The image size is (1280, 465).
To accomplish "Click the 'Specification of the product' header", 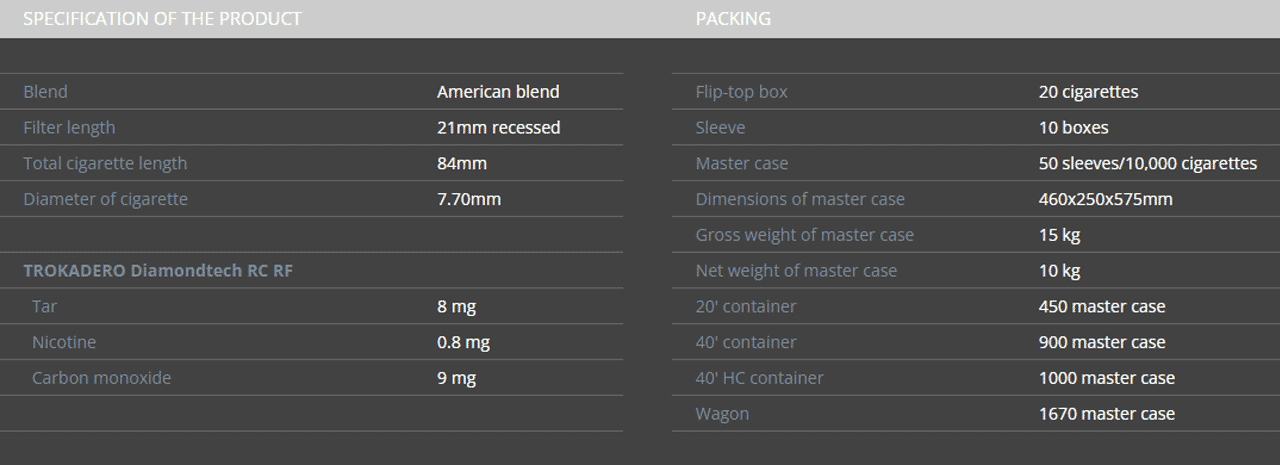I will point(162,18).
